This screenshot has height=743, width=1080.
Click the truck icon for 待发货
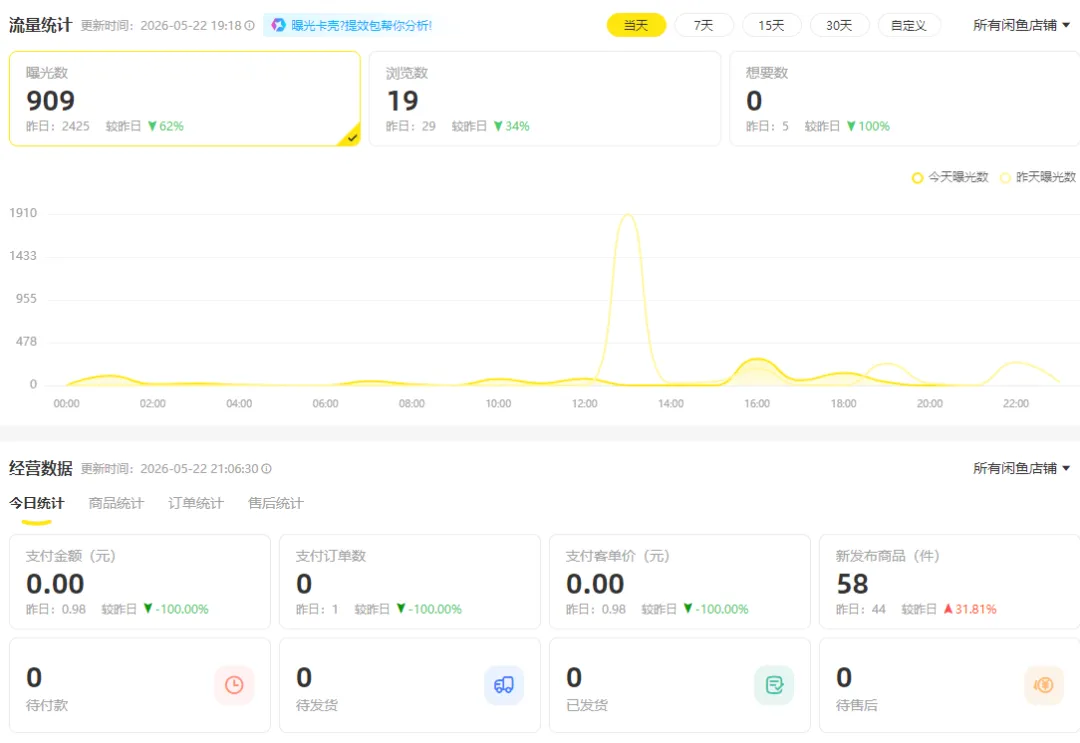503,684
